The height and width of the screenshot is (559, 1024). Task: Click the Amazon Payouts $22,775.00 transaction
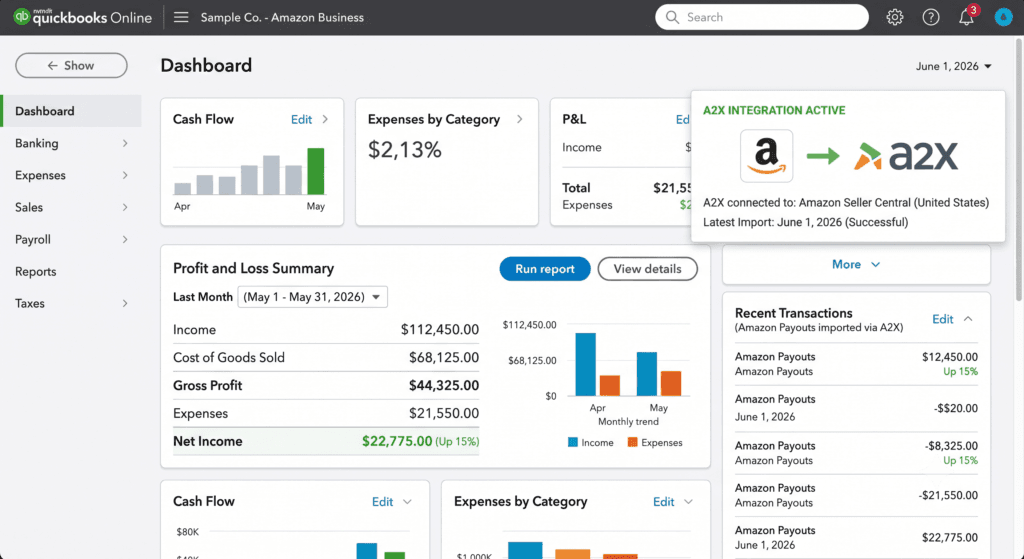pyautogui.click(x=856, y=537)
